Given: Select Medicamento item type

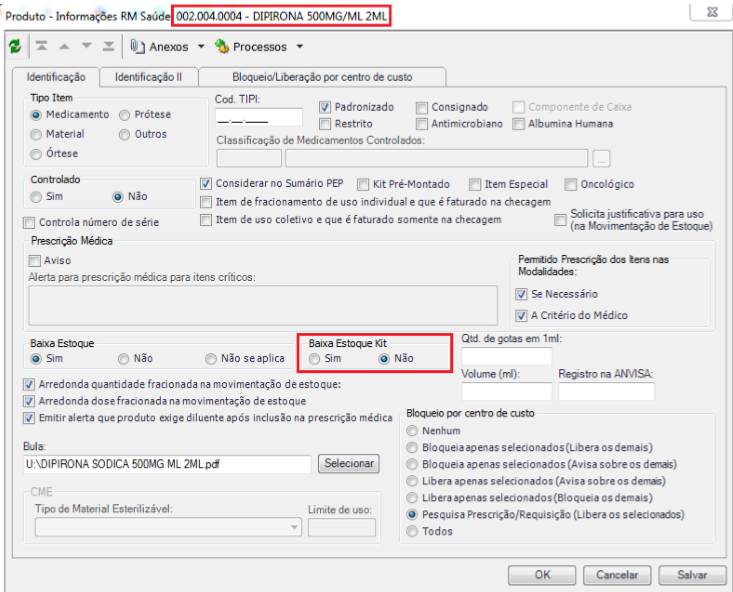Looking at the screenshot, I should point(36,115).
